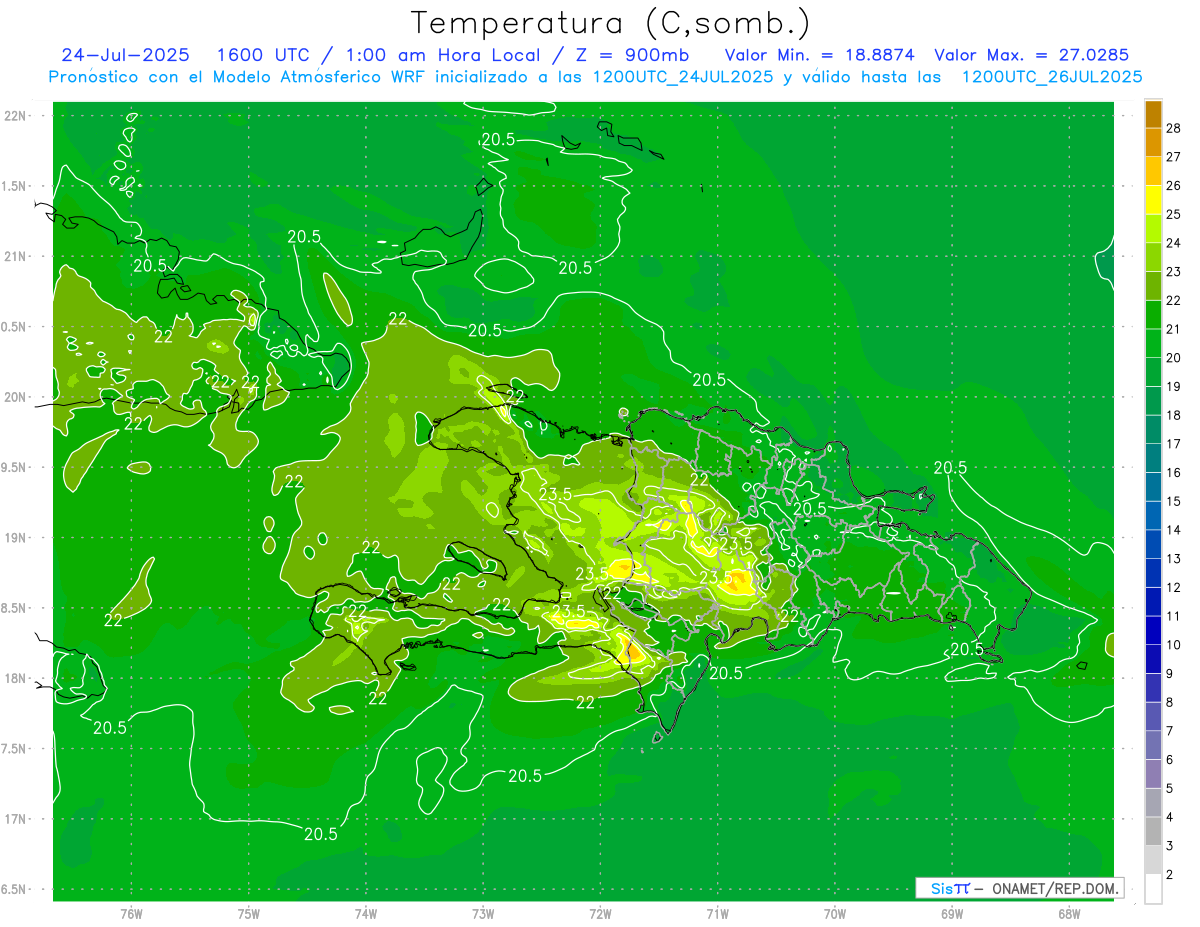Click the "18N" latitude axis label
Image resolution: width=1200 pixels, height=927 pixels.
(x=15, y=678)
